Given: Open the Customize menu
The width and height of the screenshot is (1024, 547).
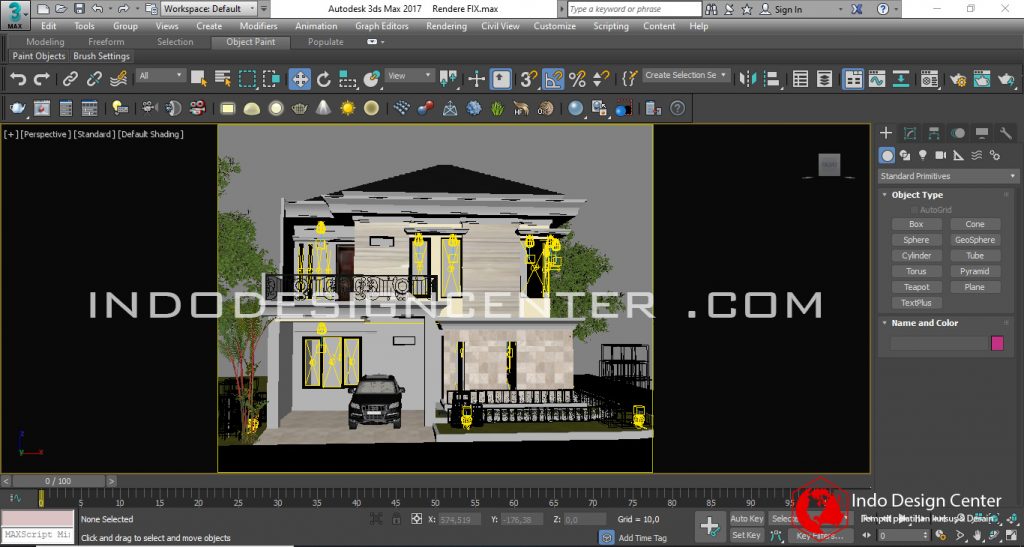Looking at the screenshot, I should 554,26.
